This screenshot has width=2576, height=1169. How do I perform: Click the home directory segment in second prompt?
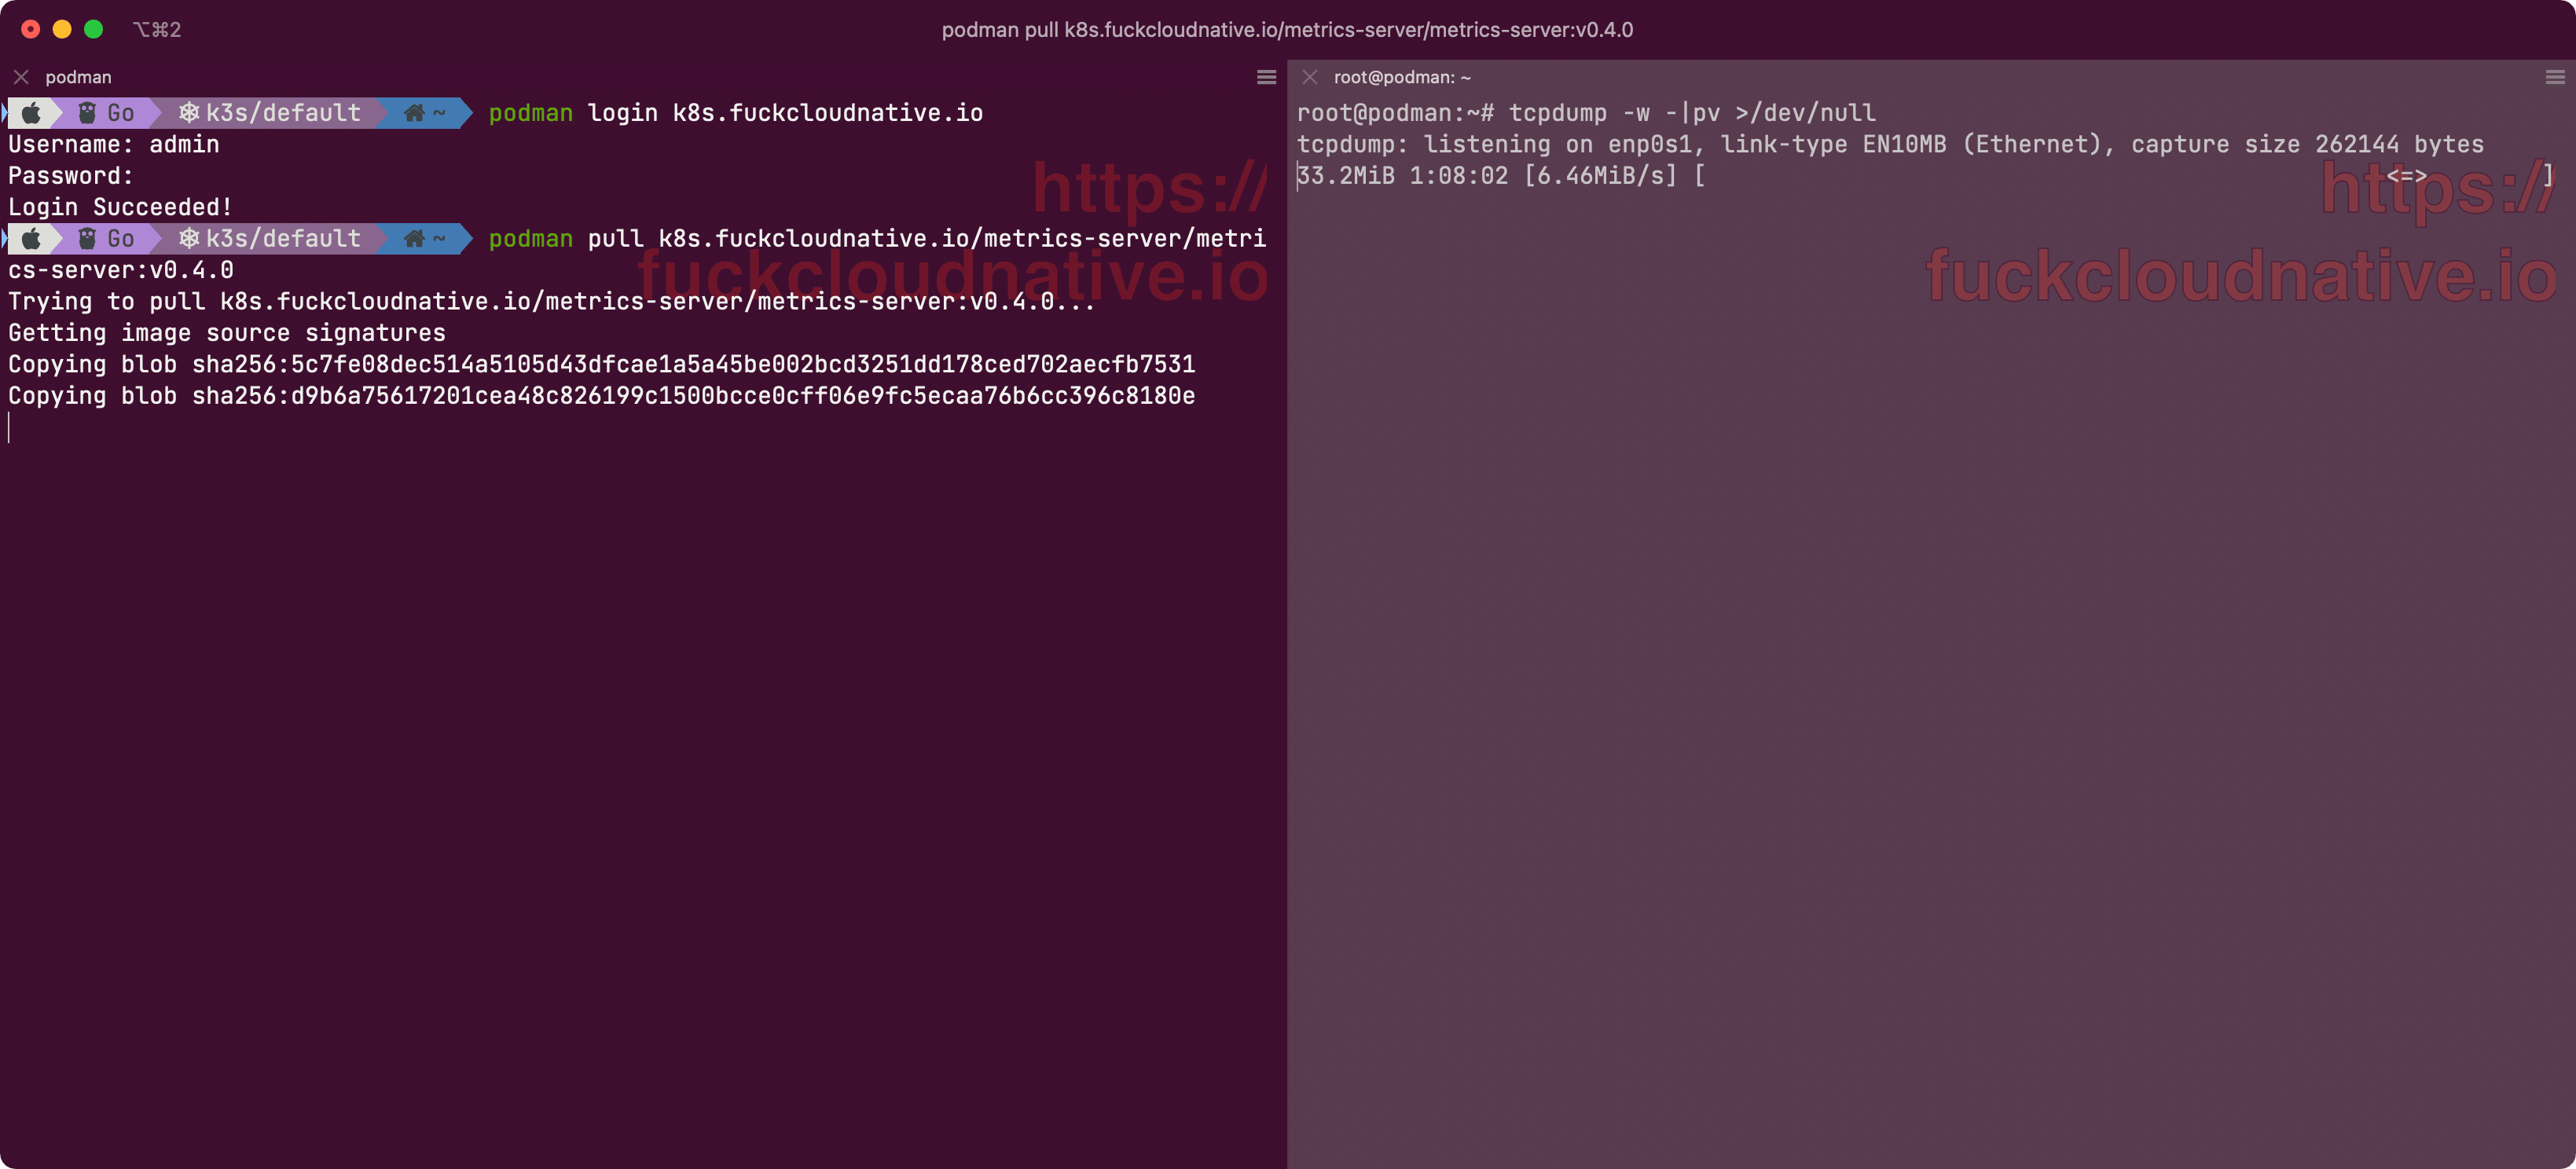[x=426, y=239]
